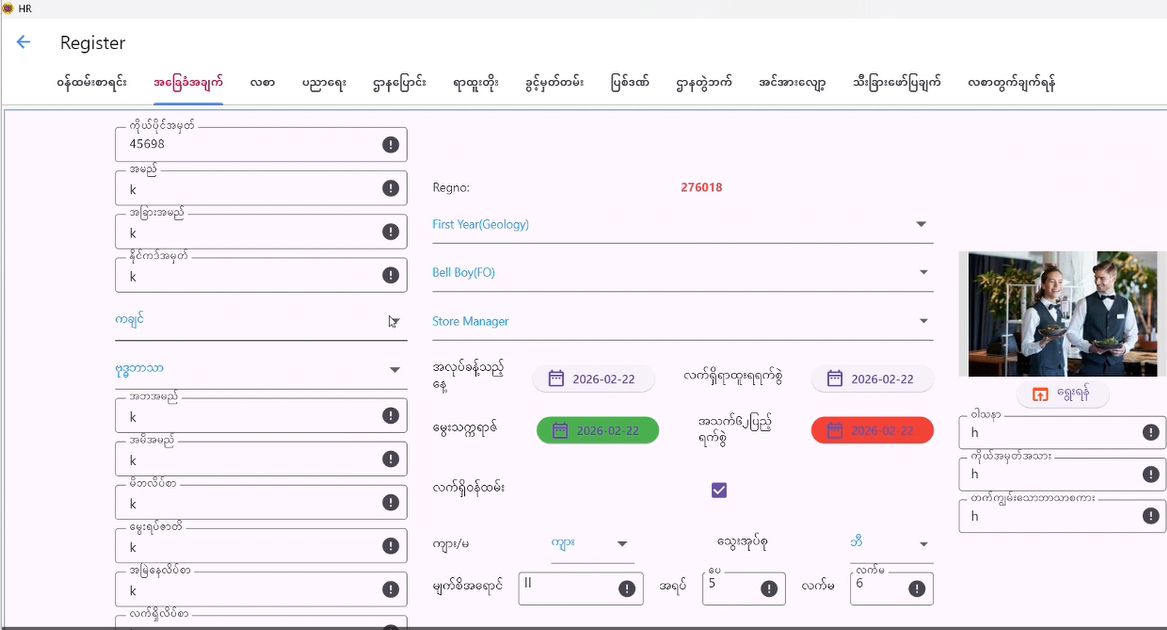Image resolution: width=1167 pixels, height=630 pixels.
Task: Pick the လက်ရှိရာထူးရရက်စွဲ date 2026-02-22
Action: click(872, 379)
